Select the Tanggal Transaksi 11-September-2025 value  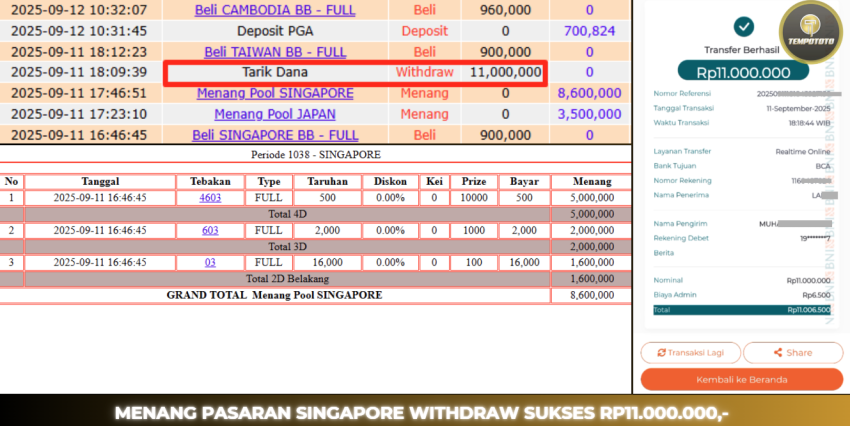798,108
